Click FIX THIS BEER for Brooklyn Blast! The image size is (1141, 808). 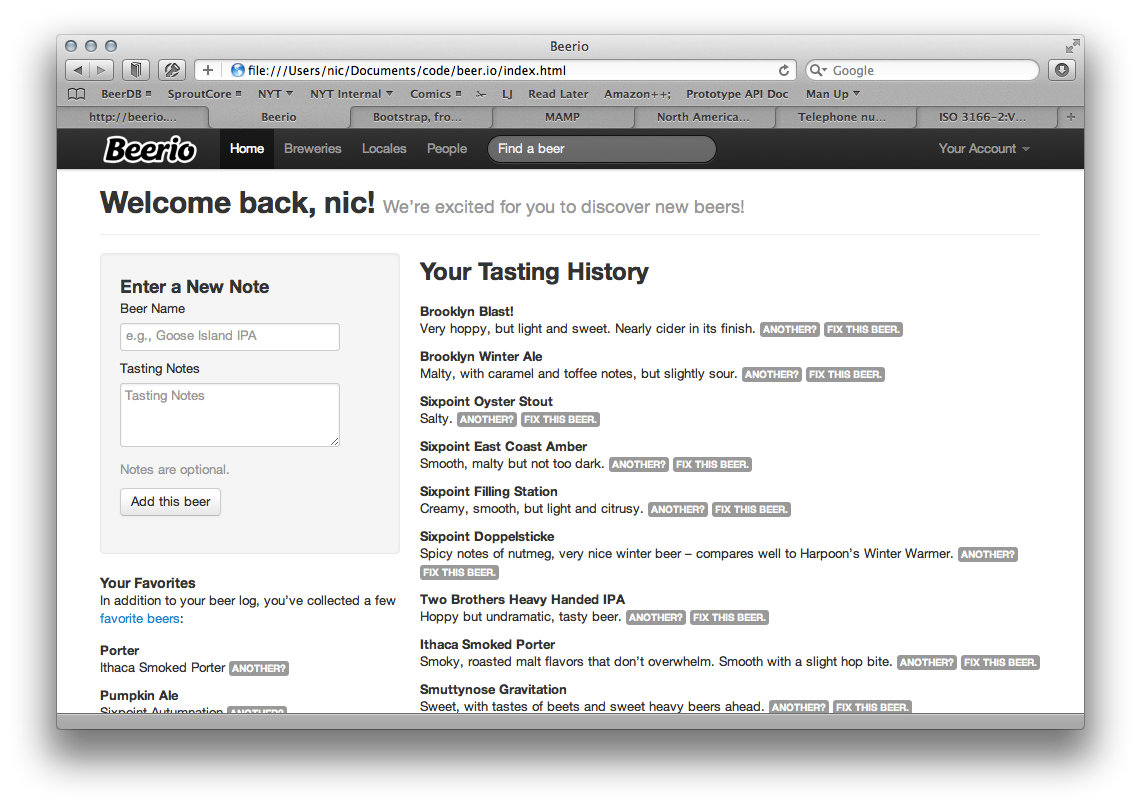[863, 330]
